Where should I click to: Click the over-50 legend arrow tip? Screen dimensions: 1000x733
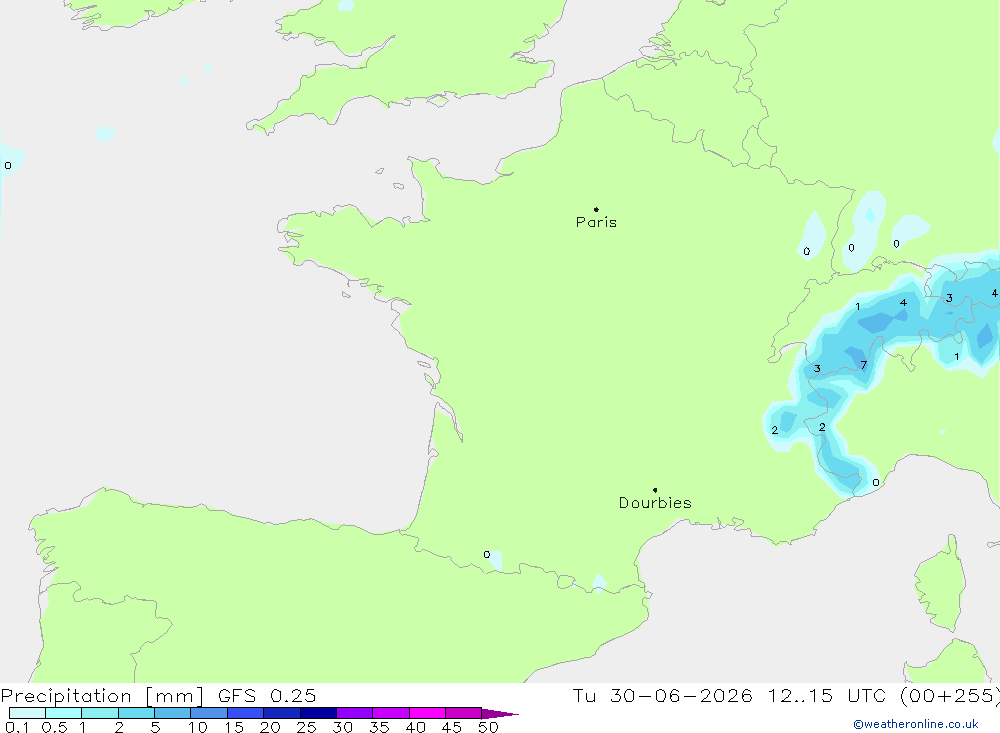coord(501,714)
